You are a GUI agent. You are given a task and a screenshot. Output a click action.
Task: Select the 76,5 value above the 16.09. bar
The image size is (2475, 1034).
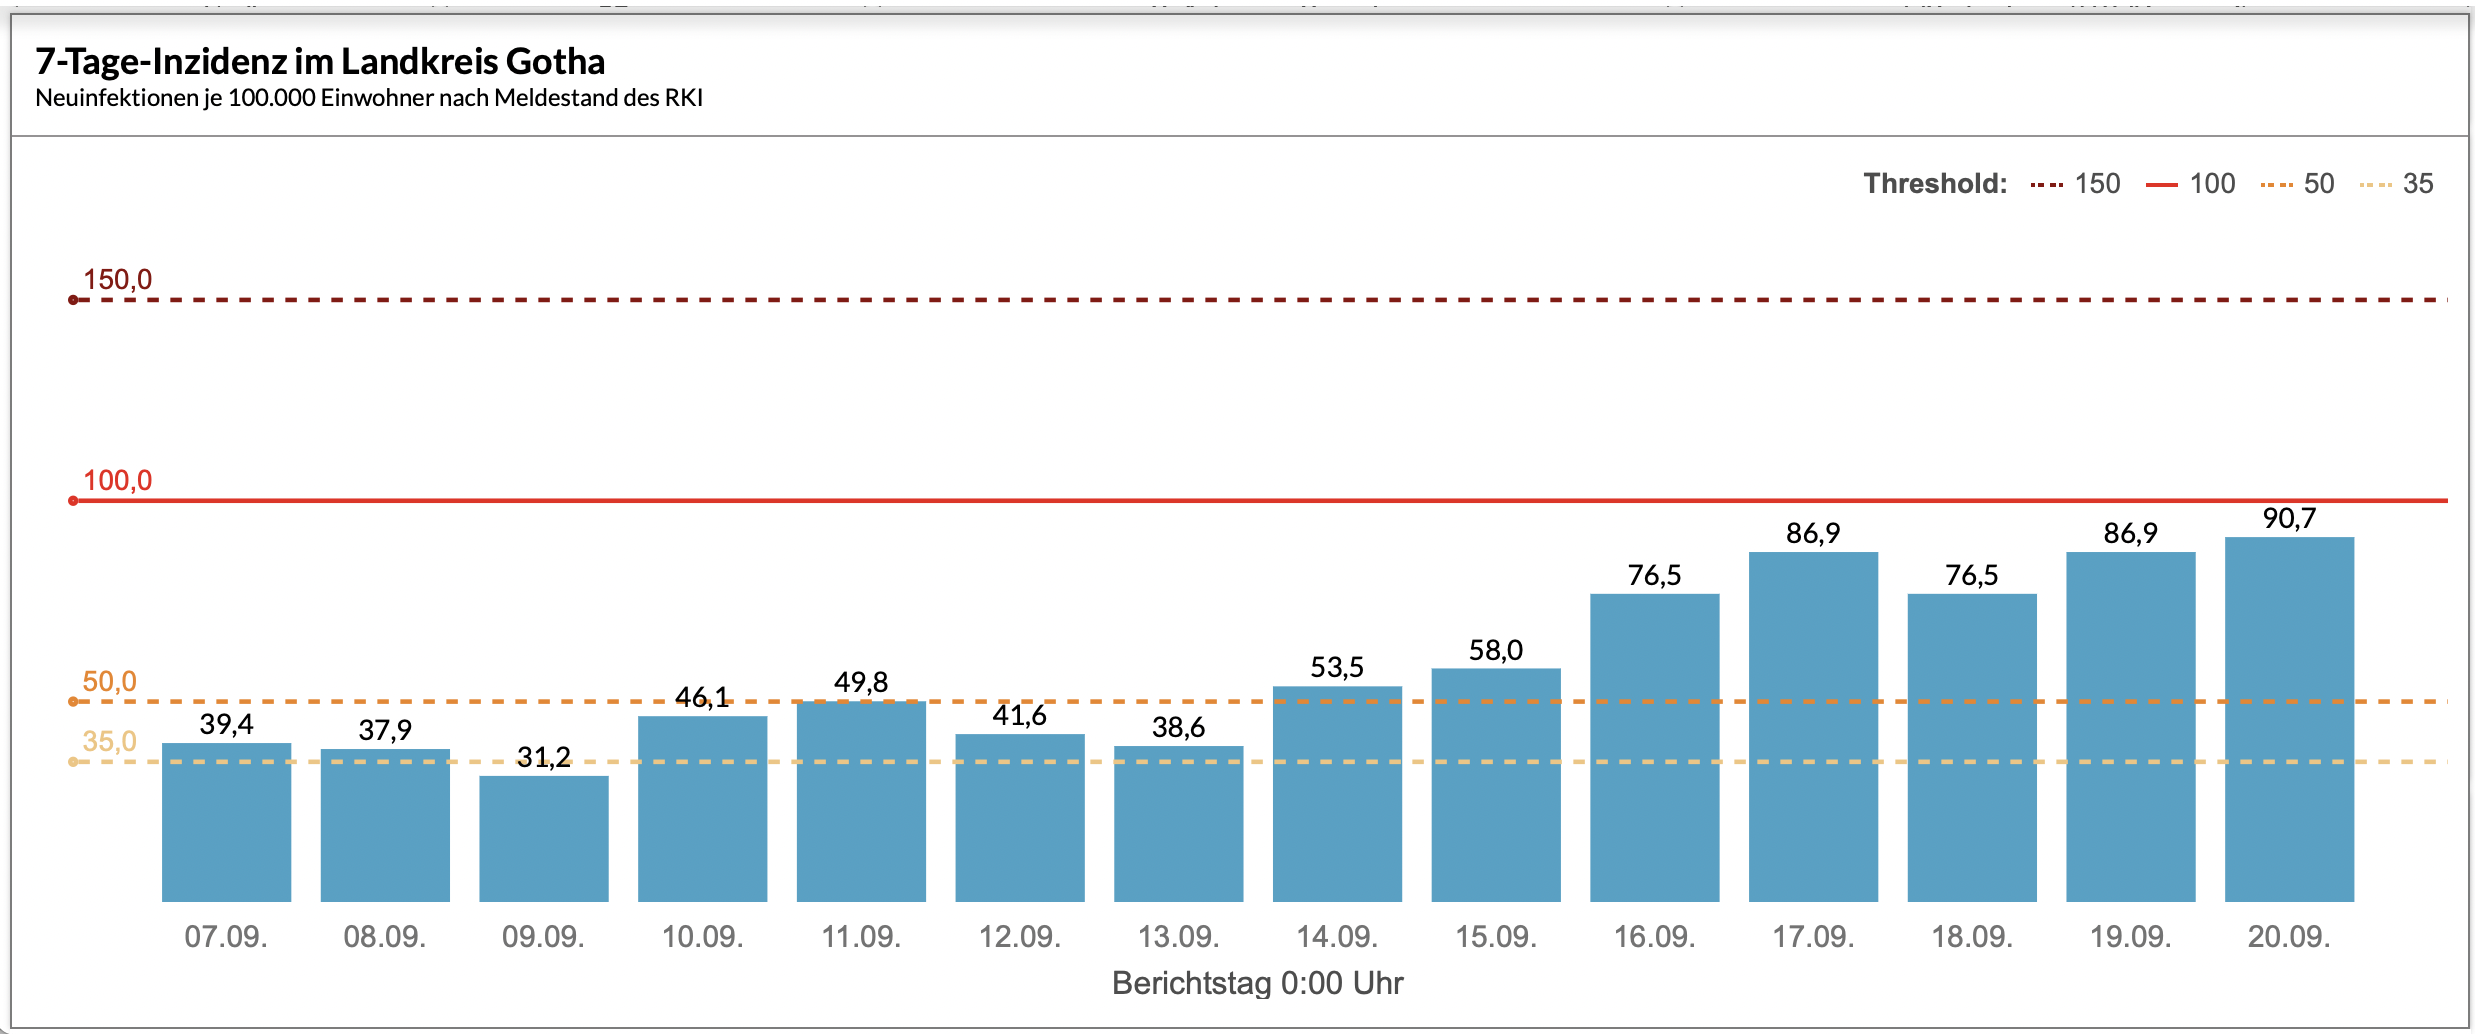point(1655,575)
